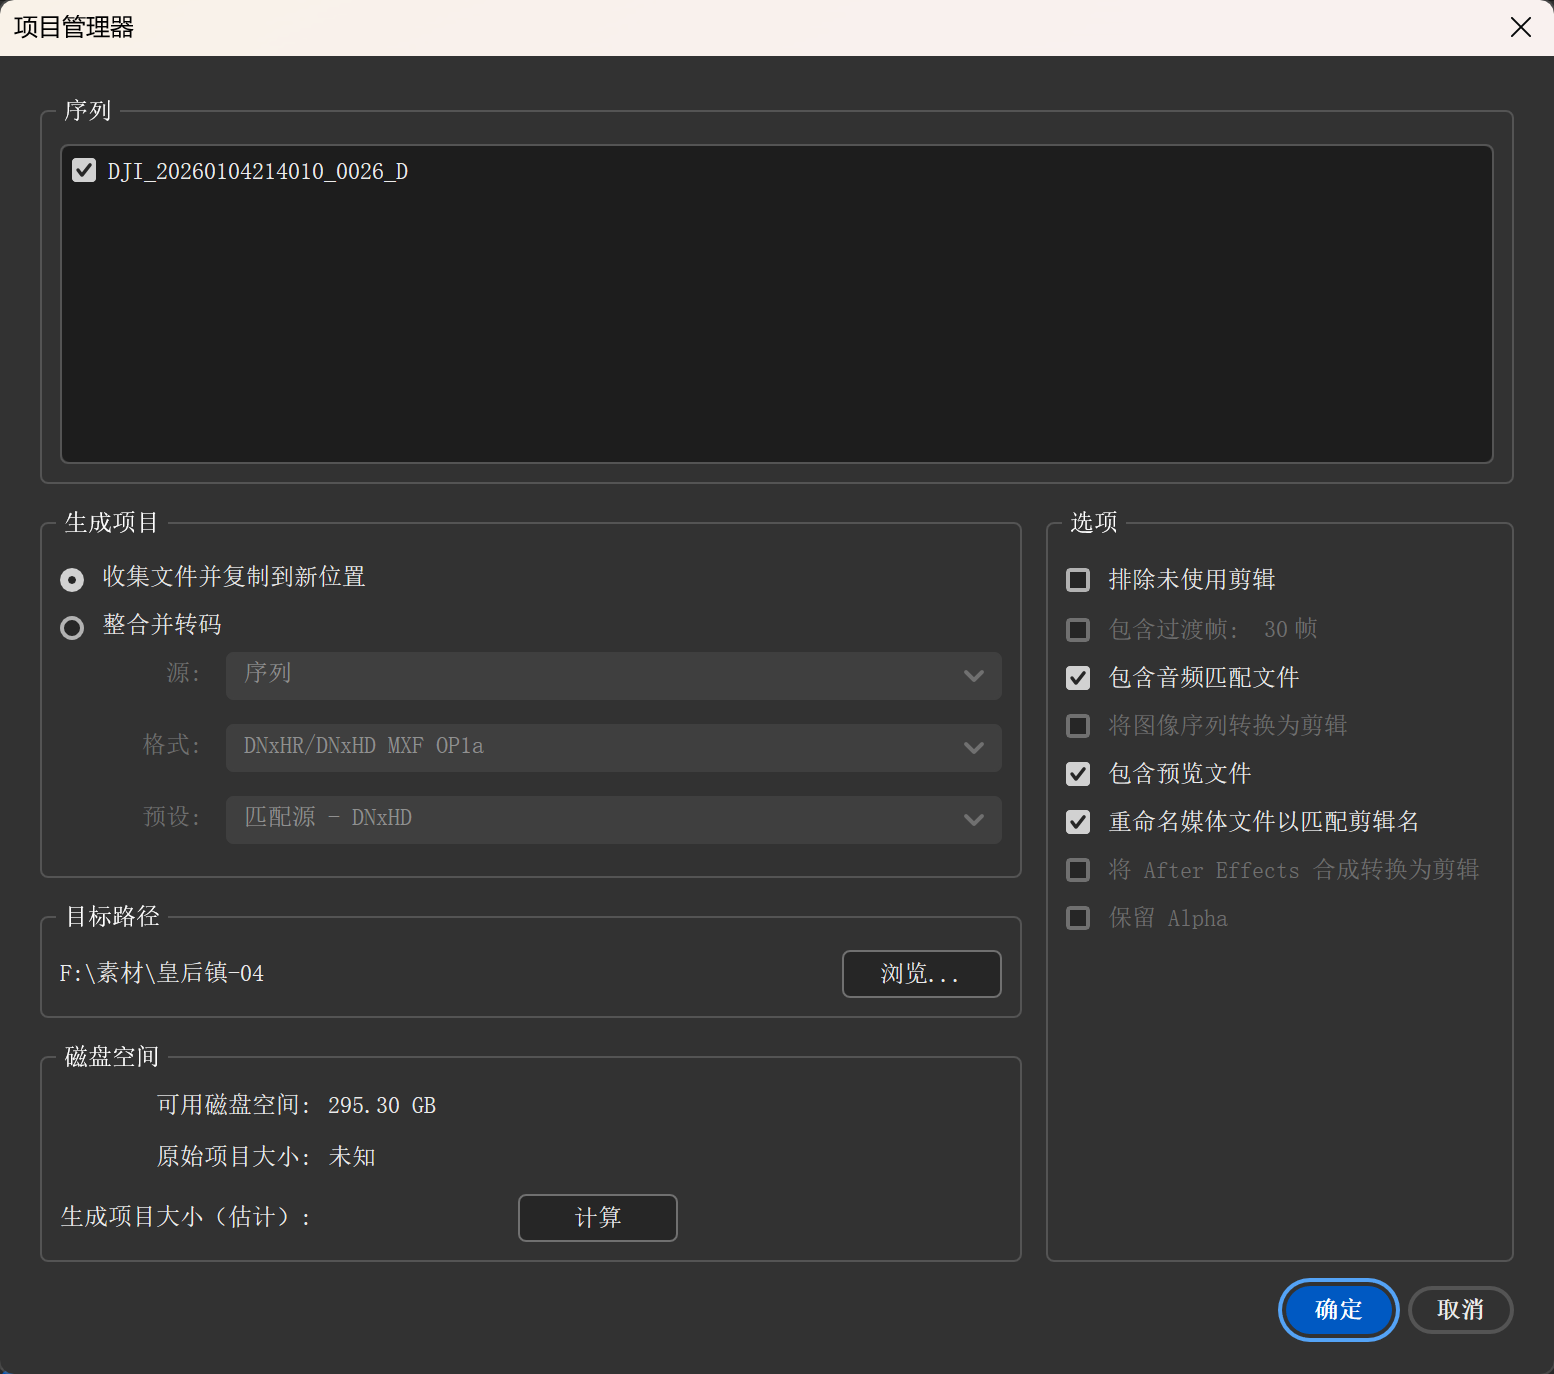Disable the 包含音频匹配文件 checkbox
Image resolution: width=1554 pixels, height=1374 pixels.
(1078, 678)
